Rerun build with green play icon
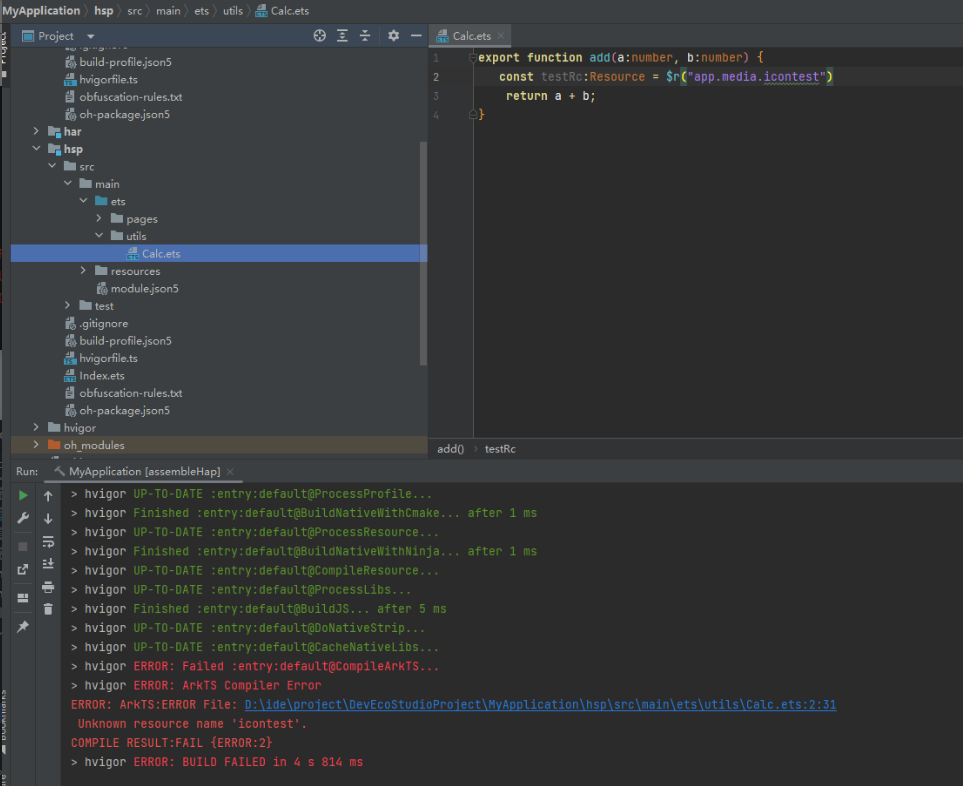This screenshot has width=963, height=786. point(23,495)
